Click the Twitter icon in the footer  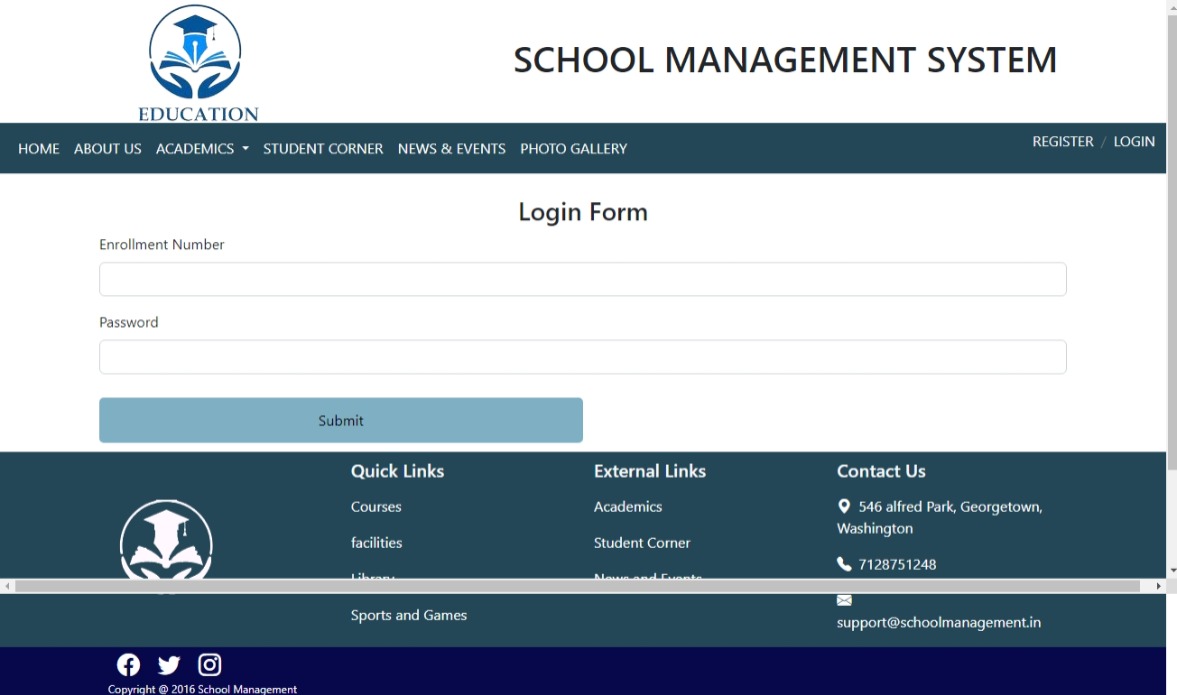pos(168,664)
